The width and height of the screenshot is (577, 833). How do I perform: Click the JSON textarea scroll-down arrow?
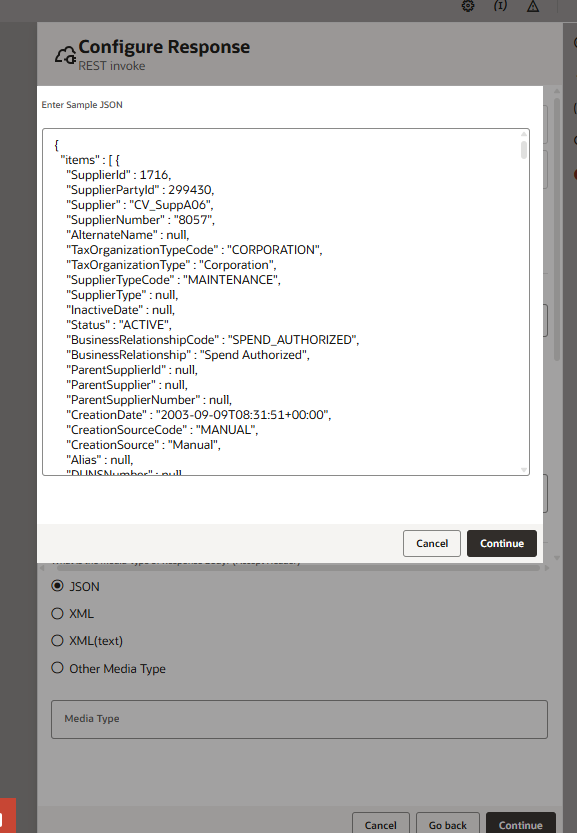point(524,470)
